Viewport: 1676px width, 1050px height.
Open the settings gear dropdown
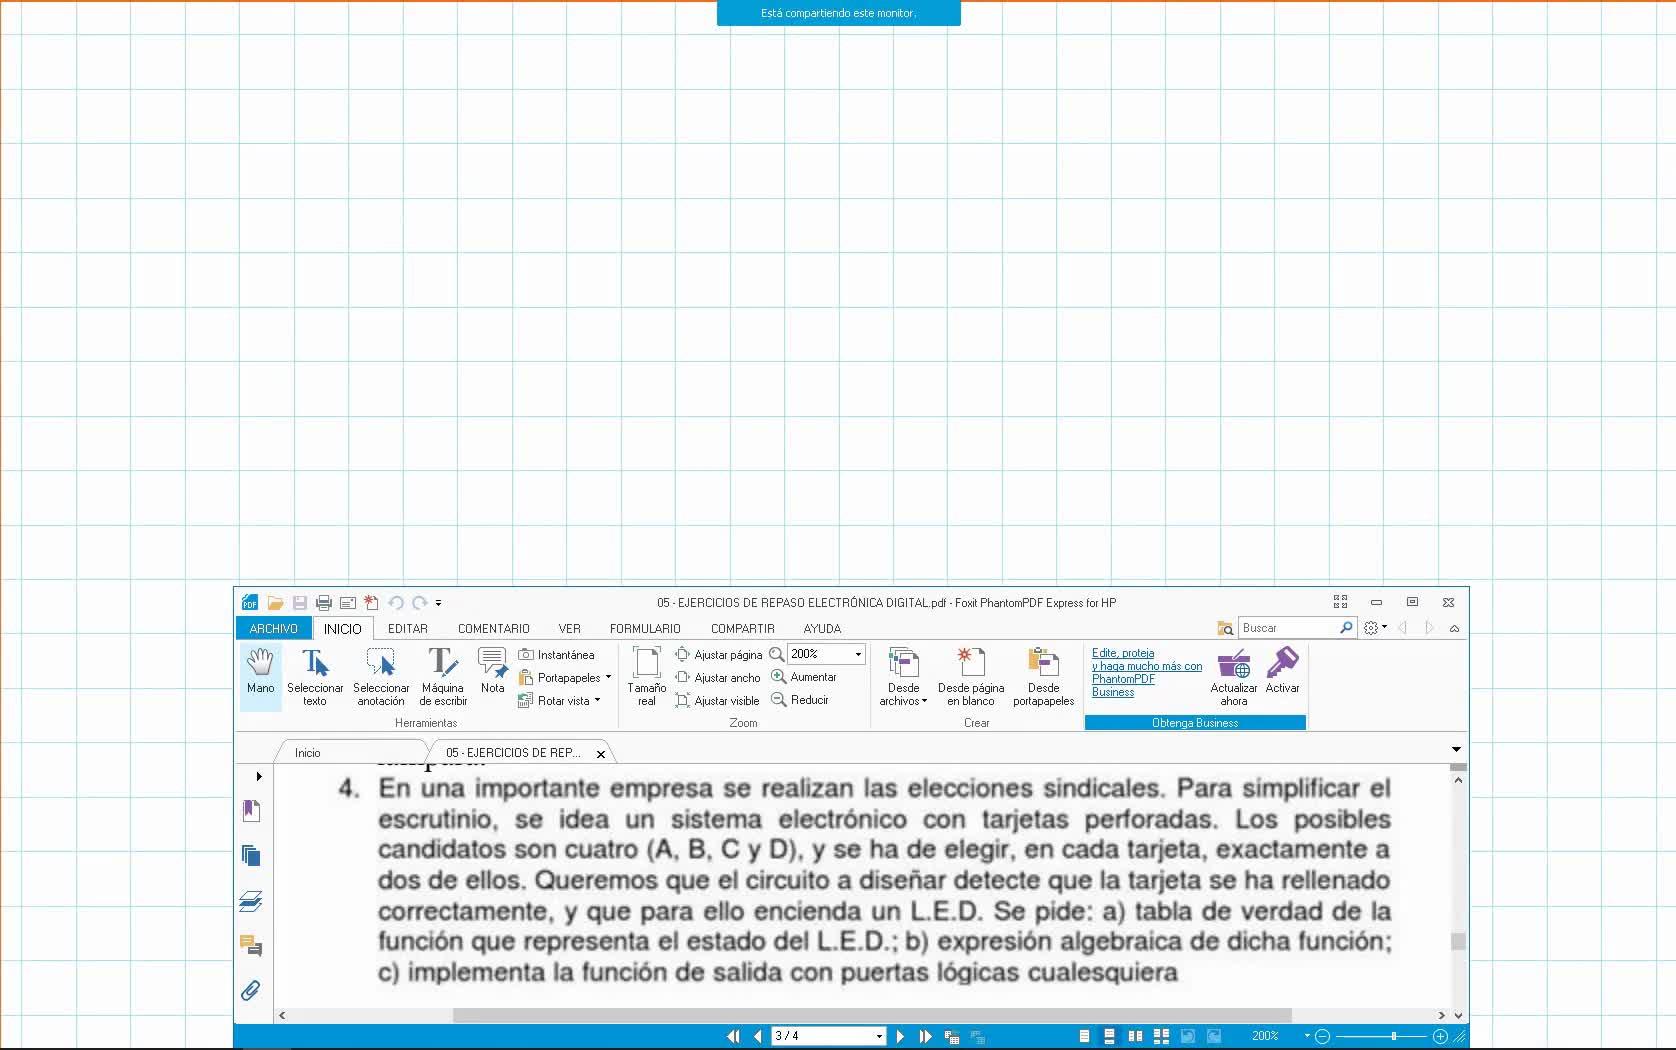[1376, 628]
